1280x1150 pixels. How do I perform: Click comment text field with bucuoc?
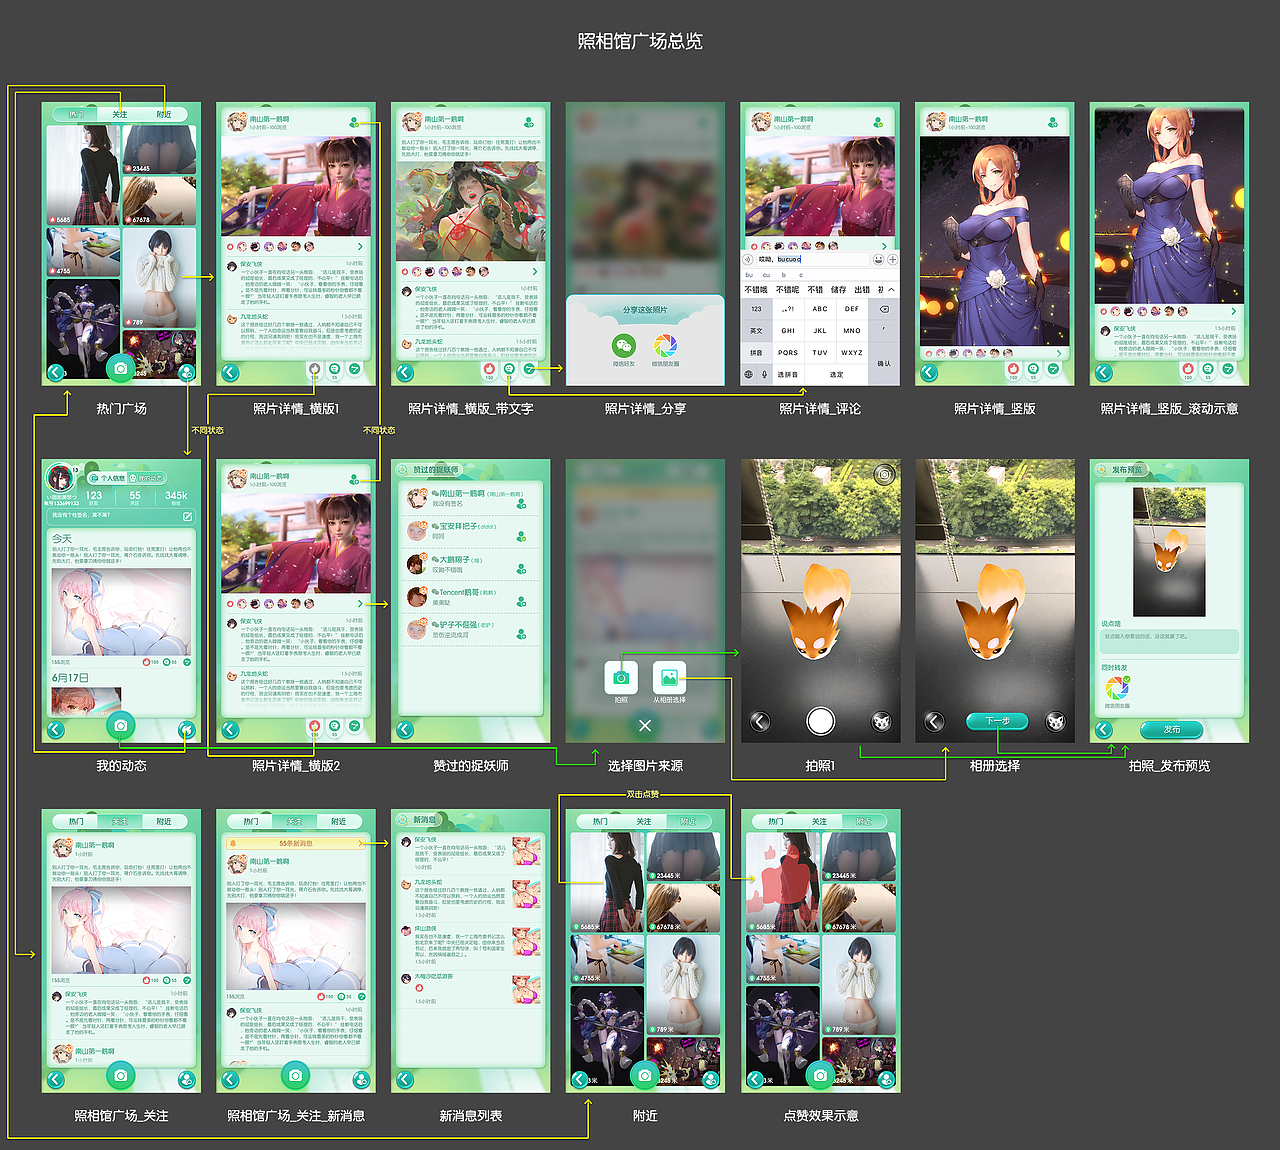pyautogui.click(x=814, y=259)
